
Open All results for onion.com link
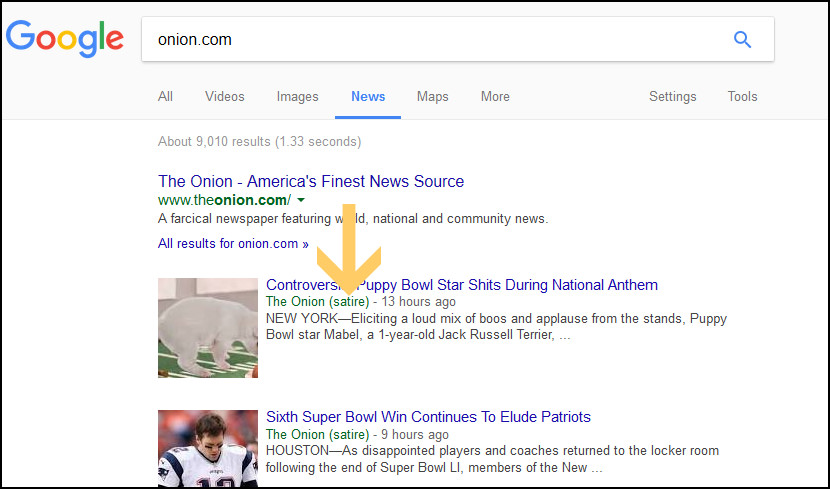(x=233, y=243)
